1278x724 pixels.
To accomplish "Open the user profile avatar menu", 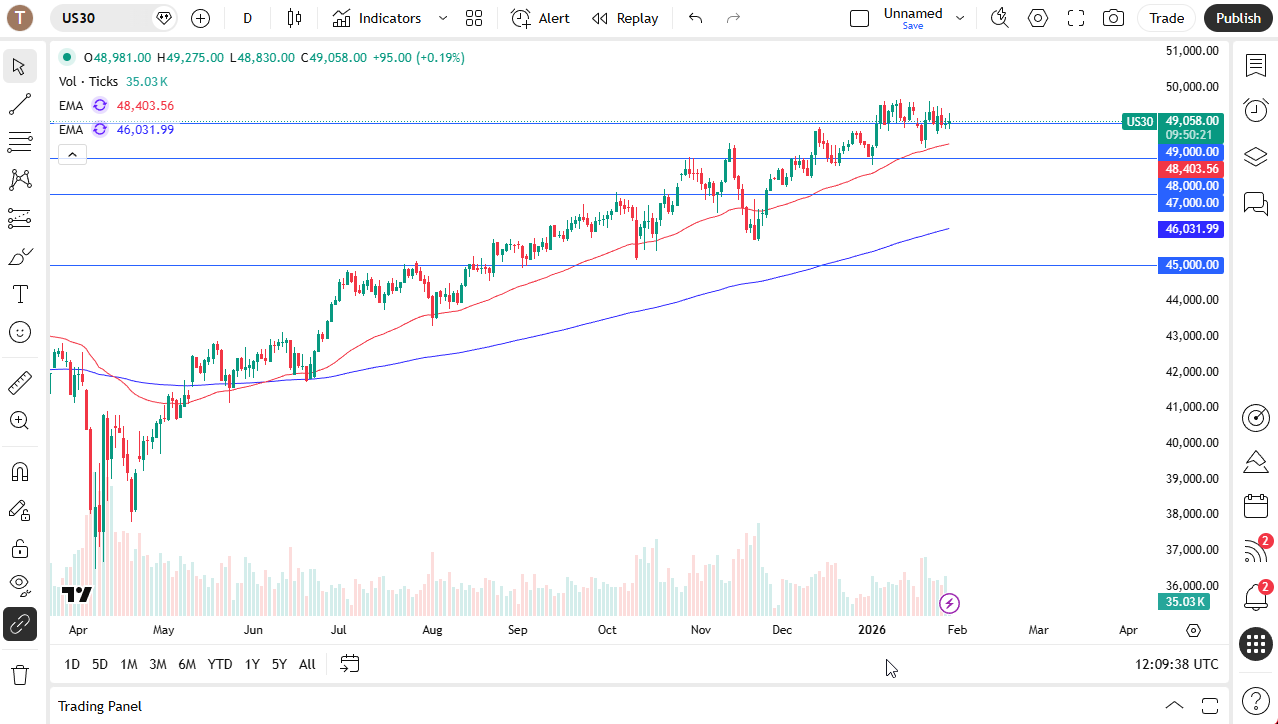I will click(19, 17).
